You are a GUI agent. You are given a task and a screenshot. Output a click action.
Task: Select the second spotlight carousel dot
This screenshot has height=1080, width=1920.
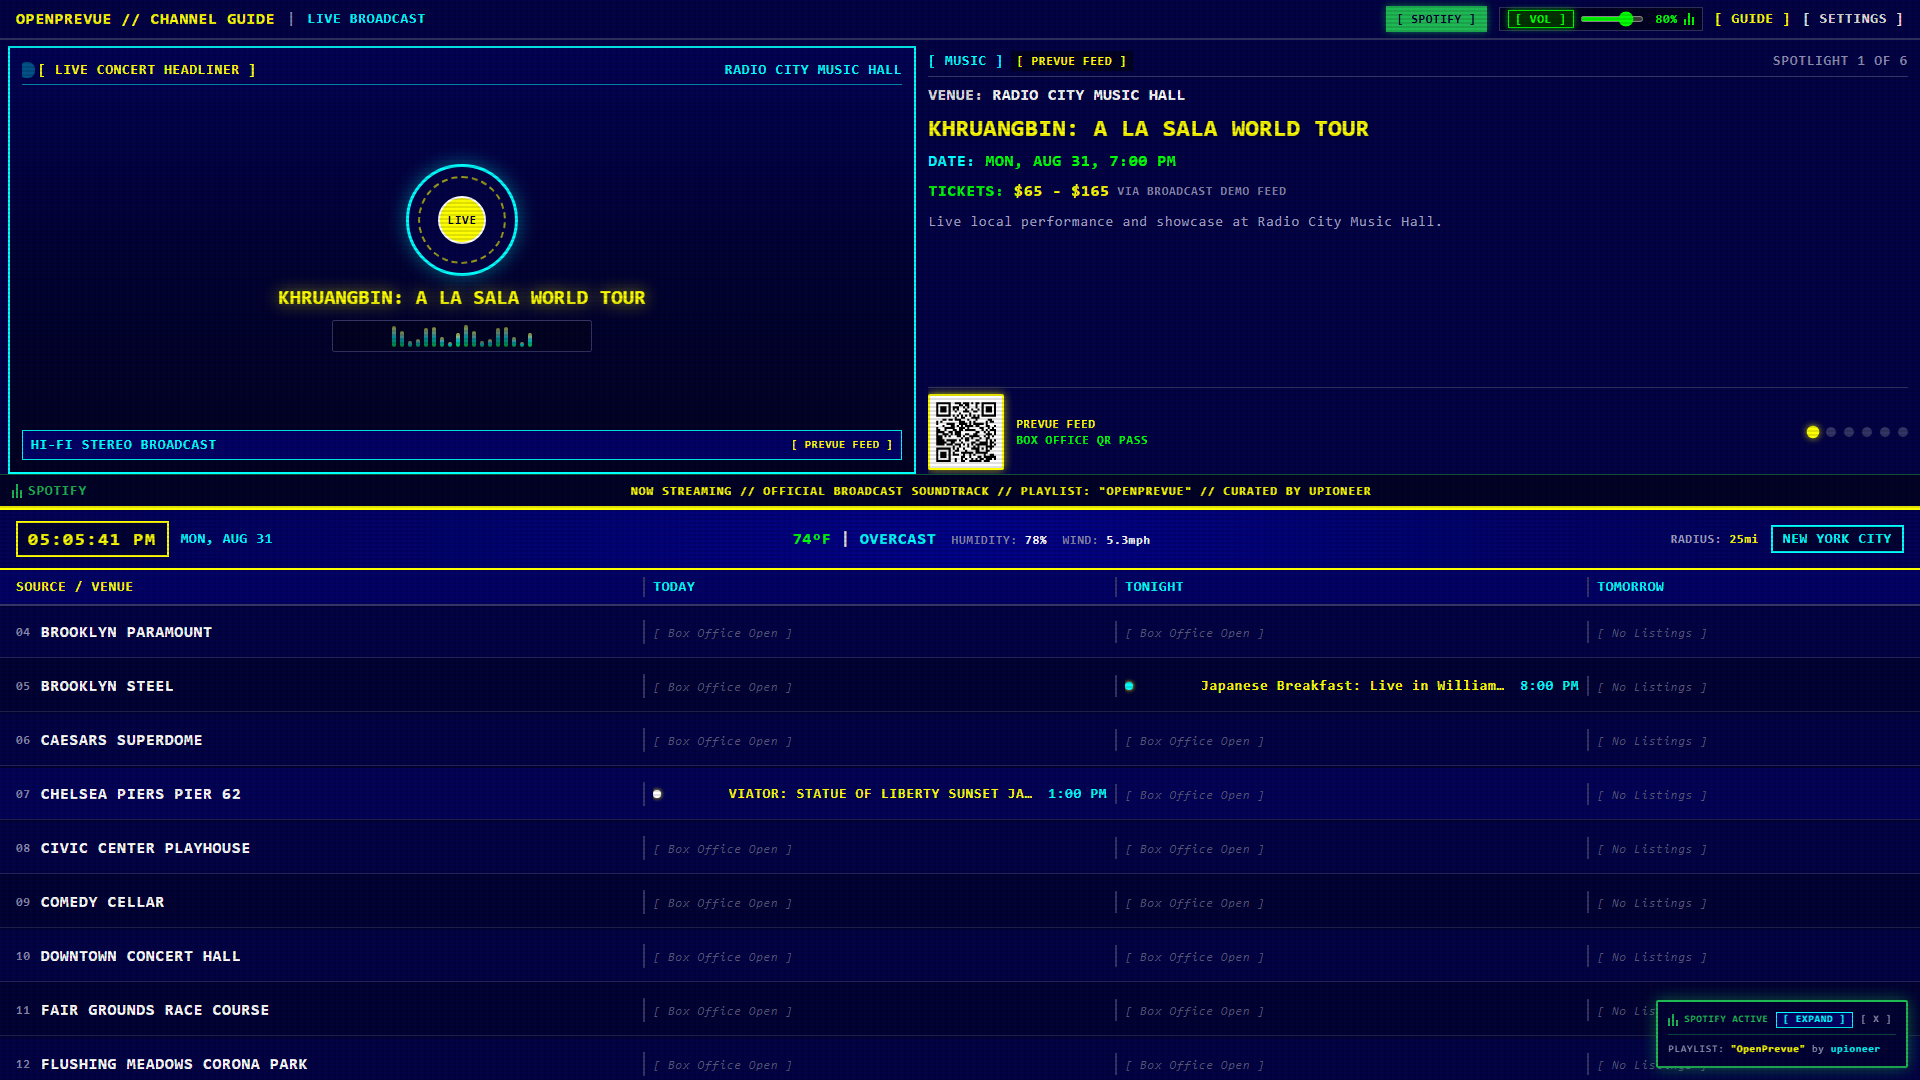[x=1831, y=432]
